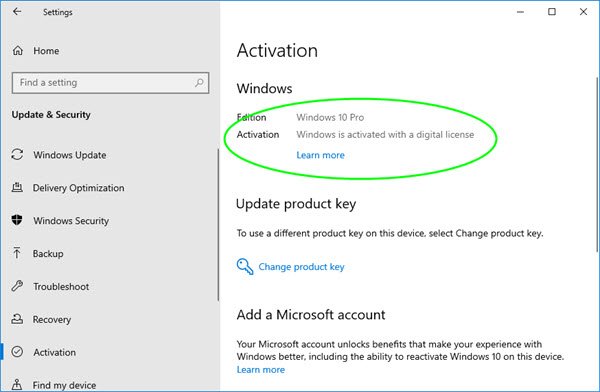Viewport: 600px width, 392px height.
Task: Select Delivery Optimization in sidebar
Action: [78, 188]
